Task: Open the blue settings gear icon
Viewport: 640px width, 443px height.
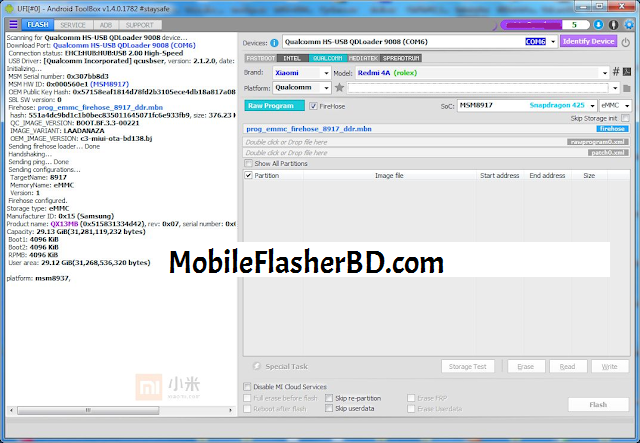Action: click(x=629, y=25)
